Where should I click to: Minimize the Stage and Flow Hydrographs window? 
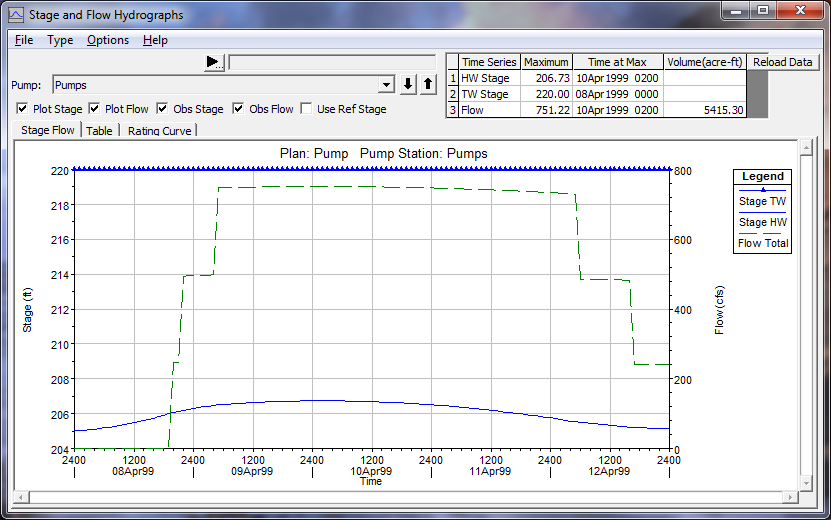click(735, 11)
